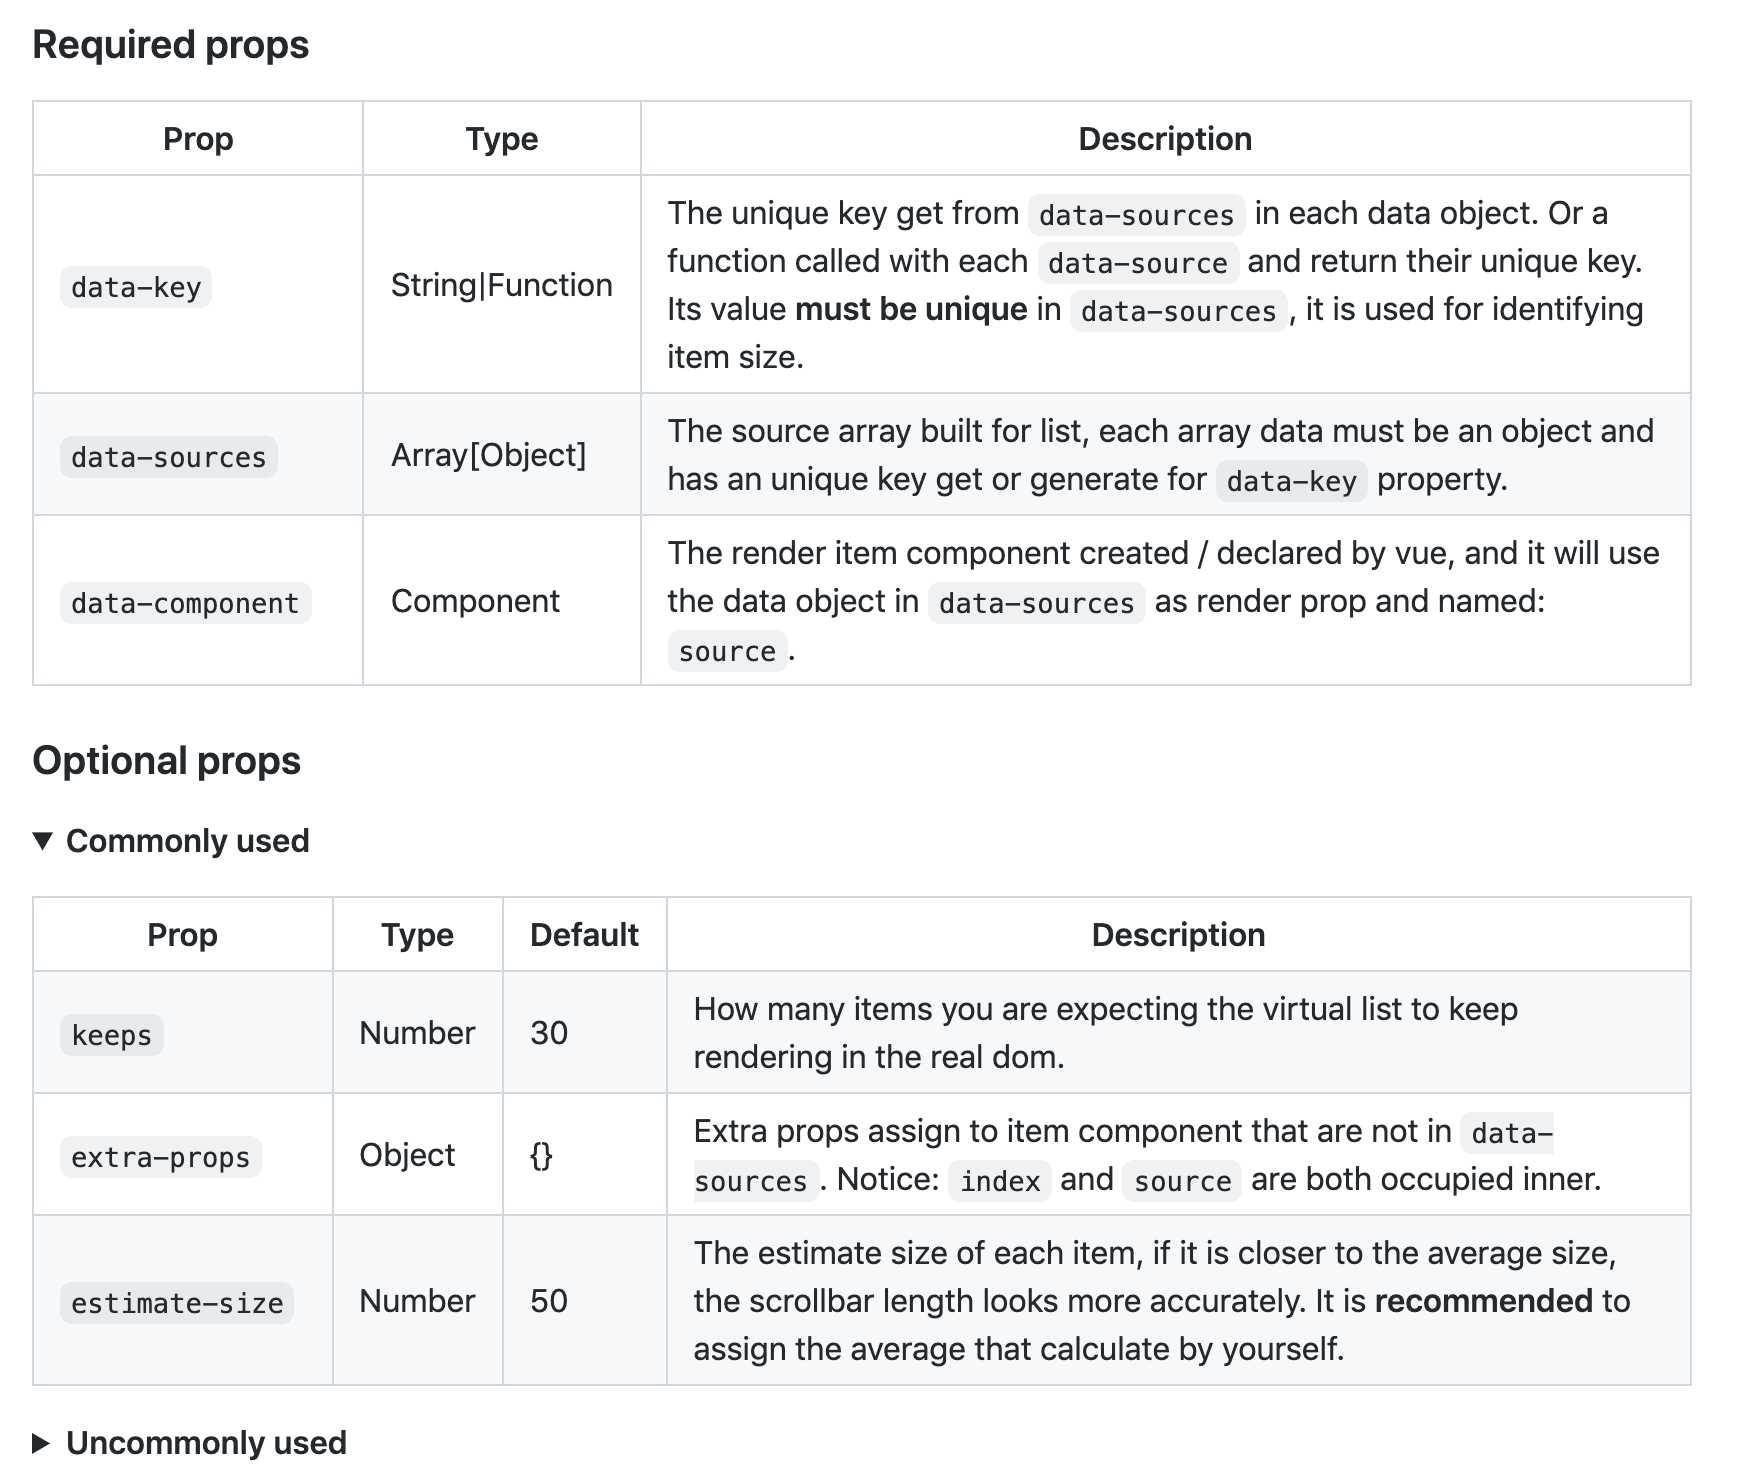This screenshot has width=1744, height=1474.
Task: Click the {} default value
Action: tap(541, 1156)
